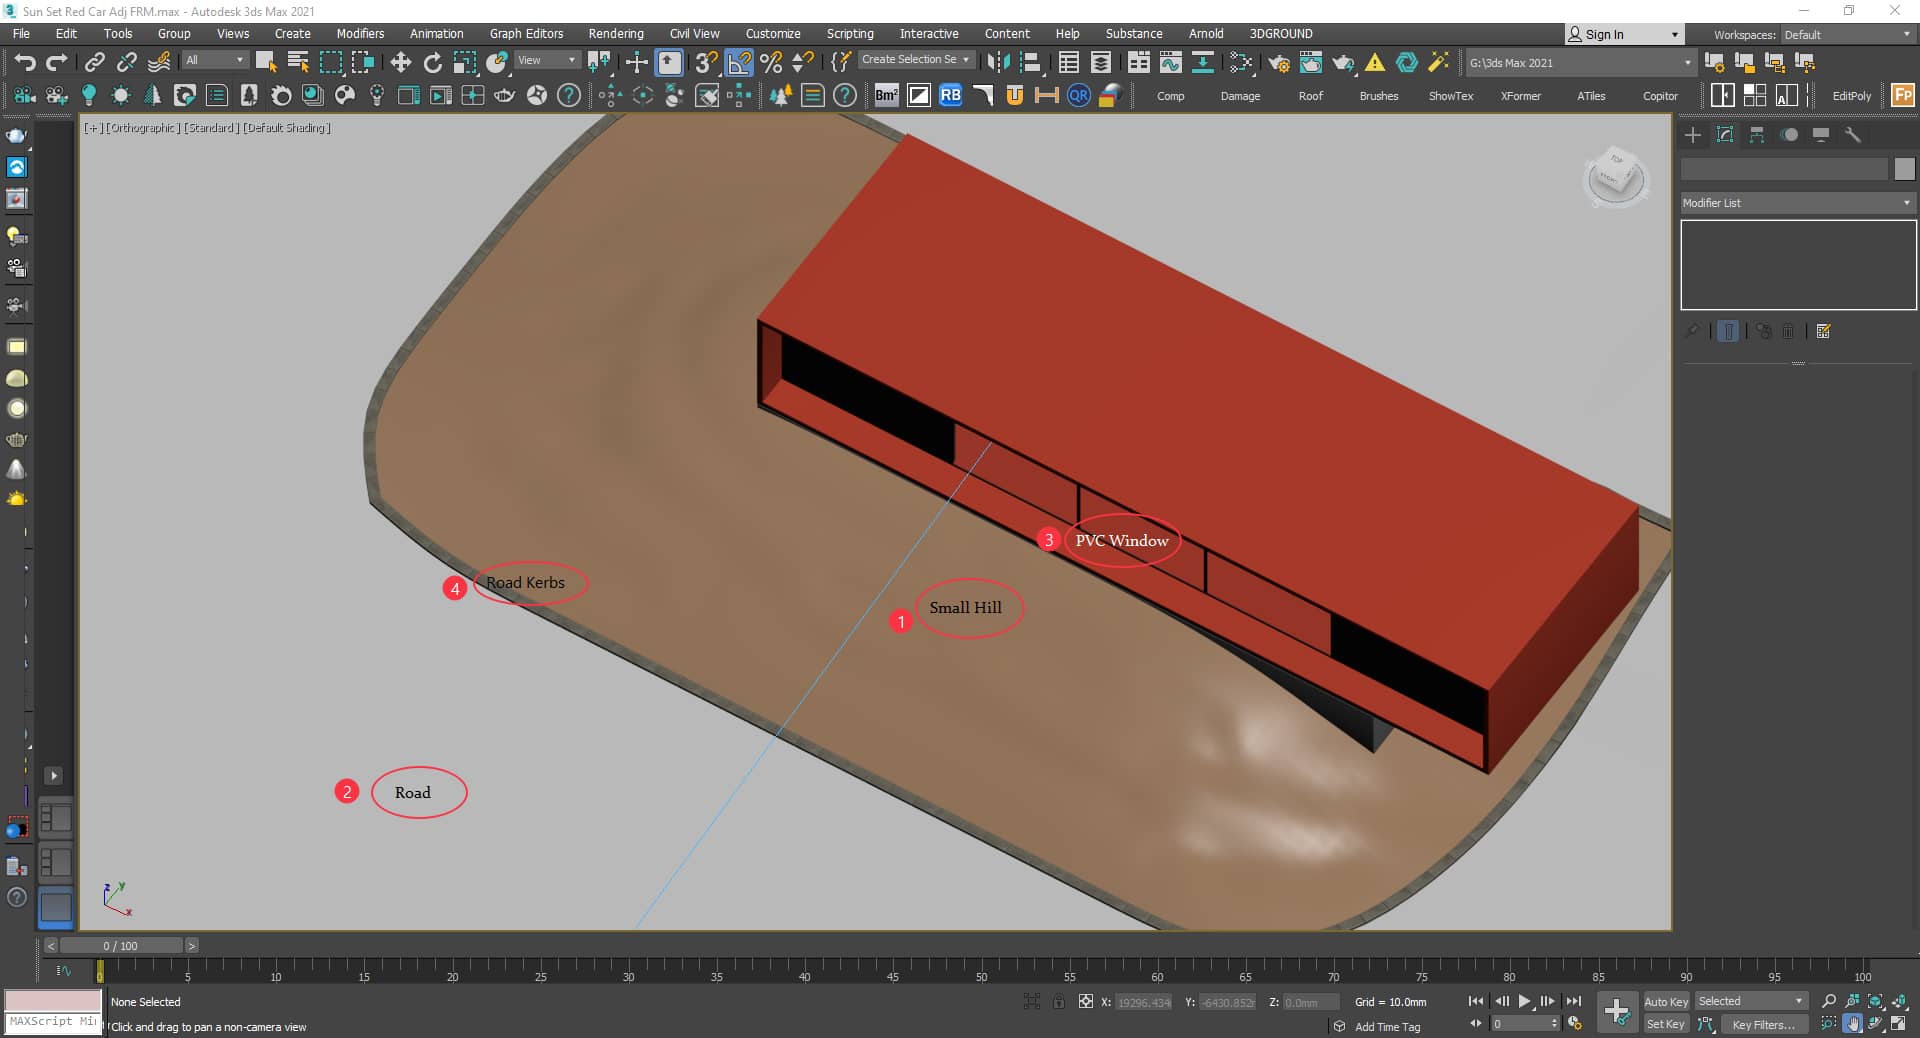
Task: Toggle Auto Key animation mode
Action: coord(1665,1001)
